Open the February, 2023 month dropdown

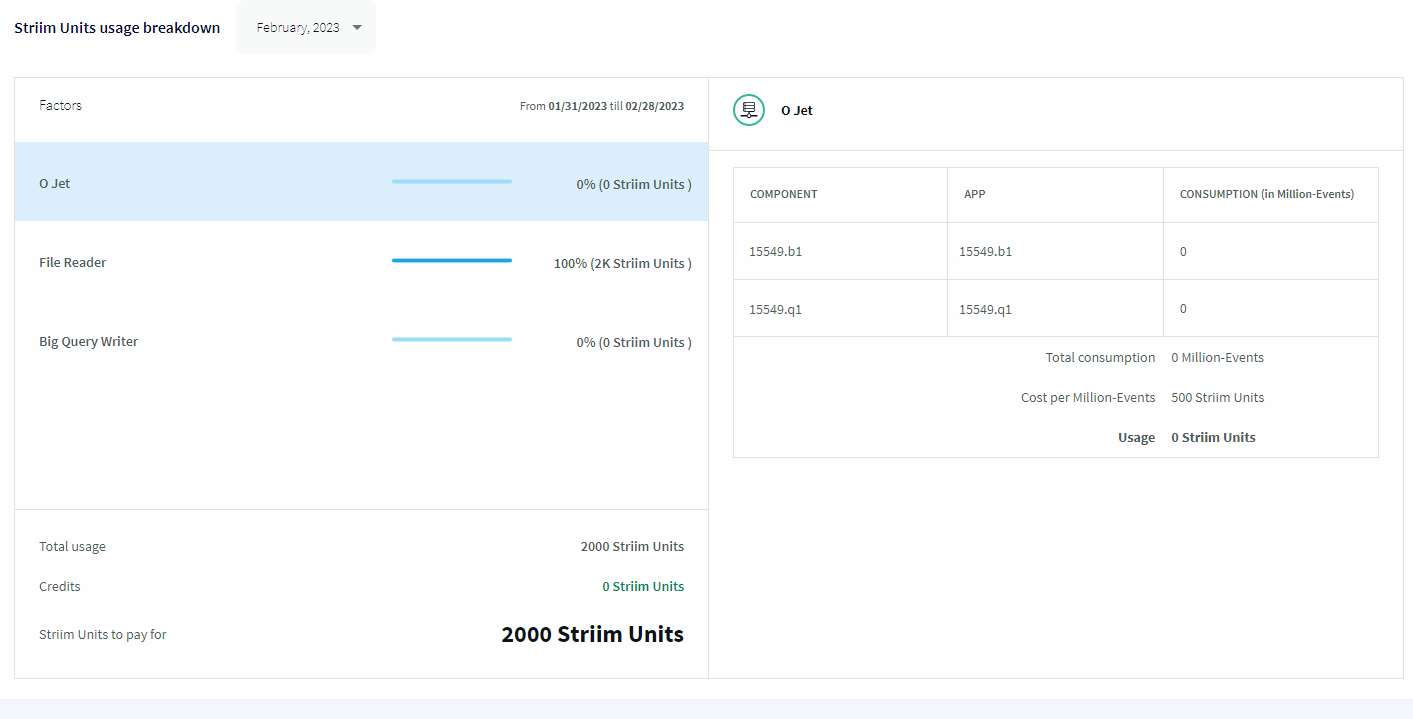point(306,28)
